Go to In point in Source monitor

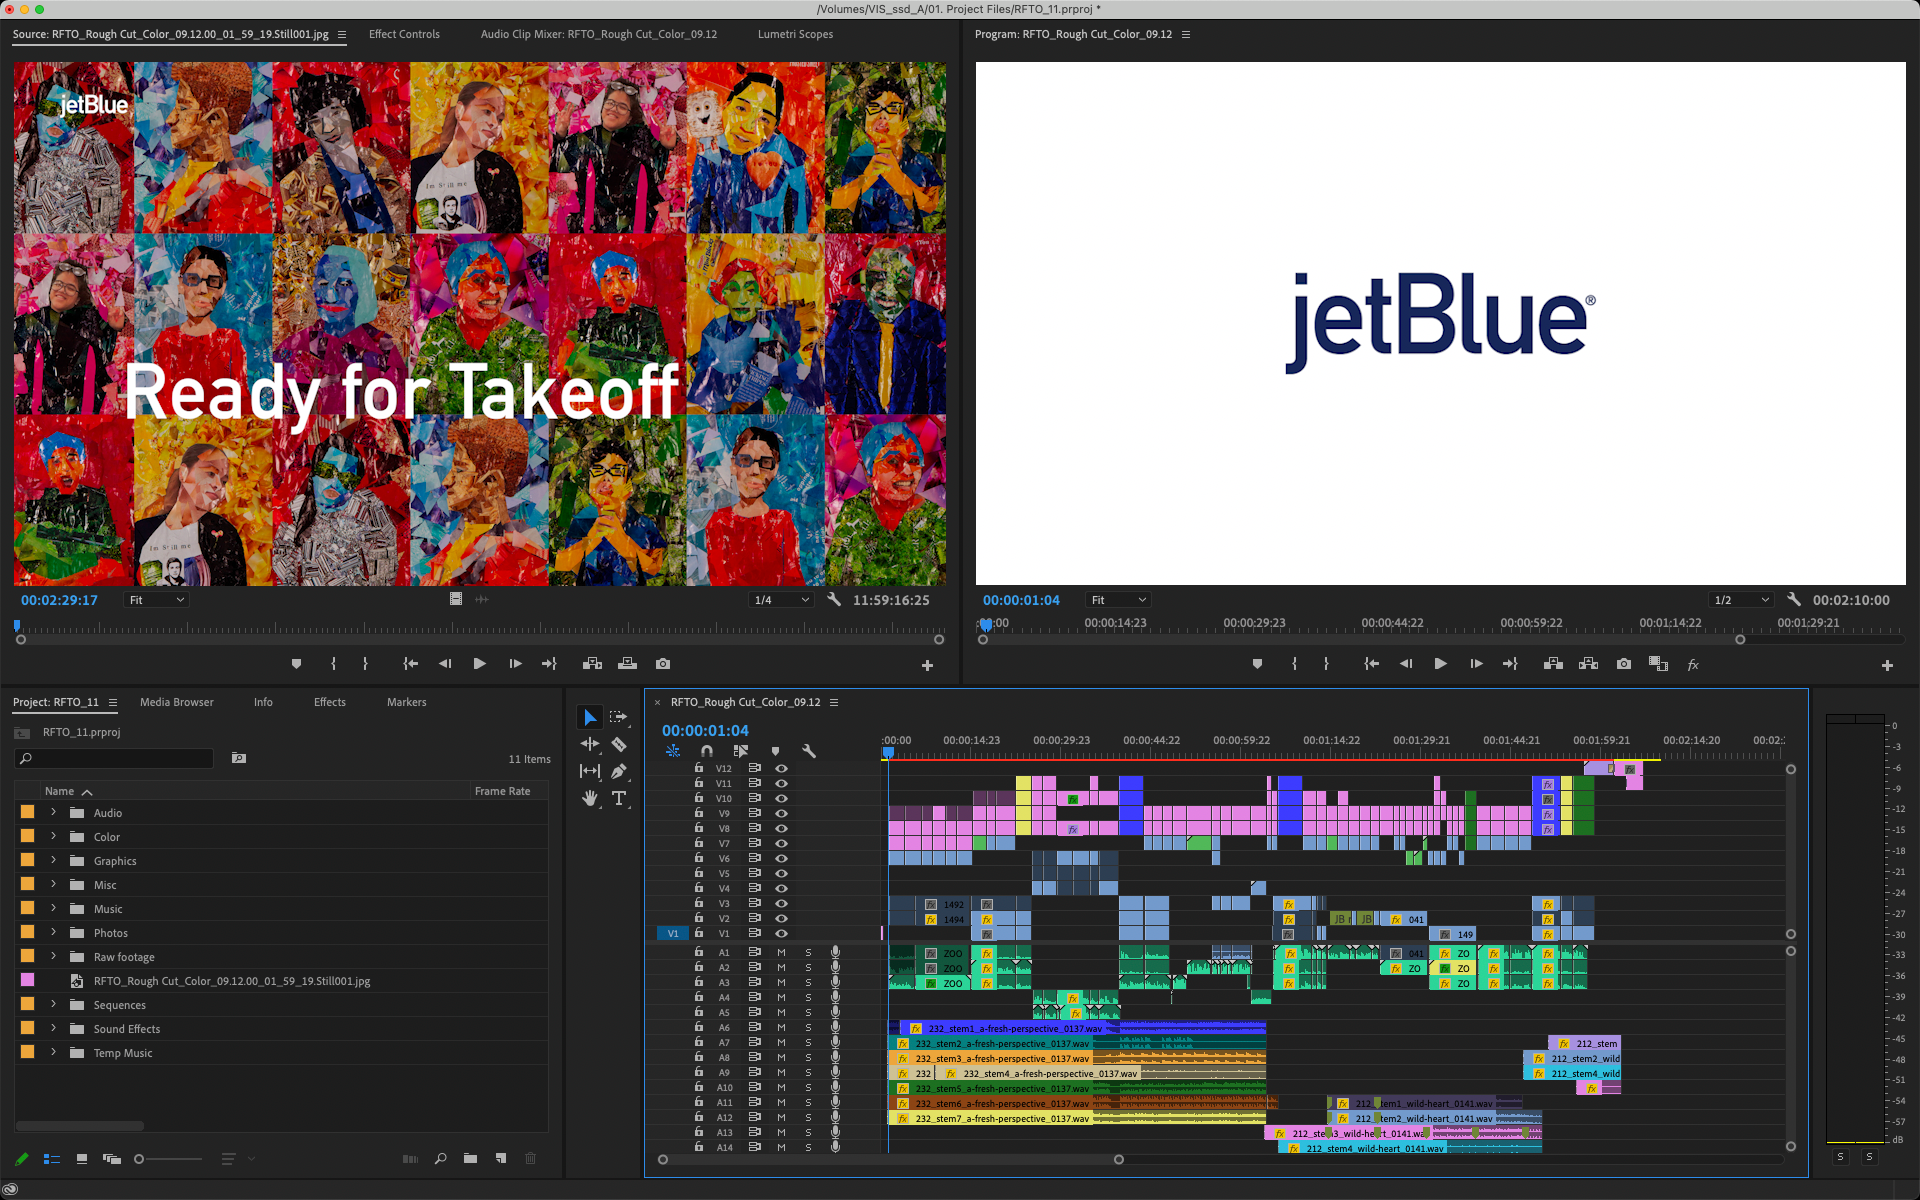point(410,664)
